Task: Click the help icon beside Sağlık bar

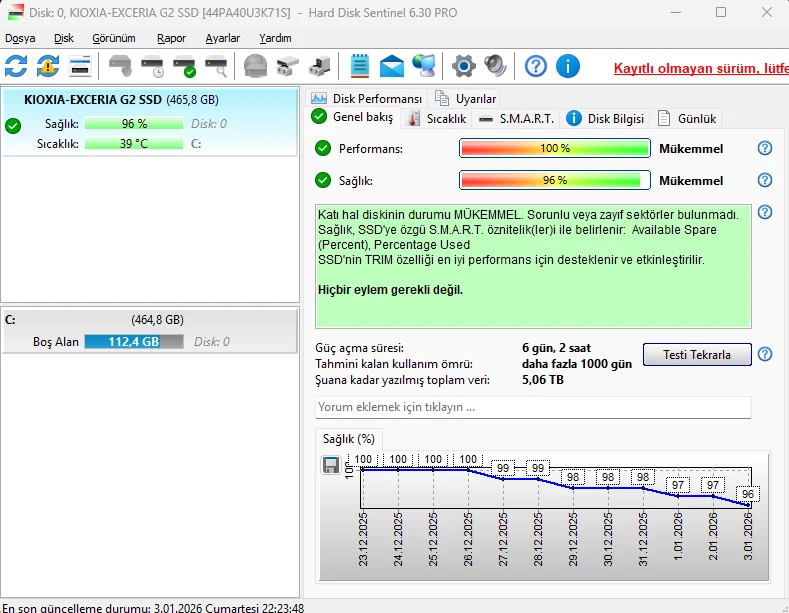Action: pos(765,180)
